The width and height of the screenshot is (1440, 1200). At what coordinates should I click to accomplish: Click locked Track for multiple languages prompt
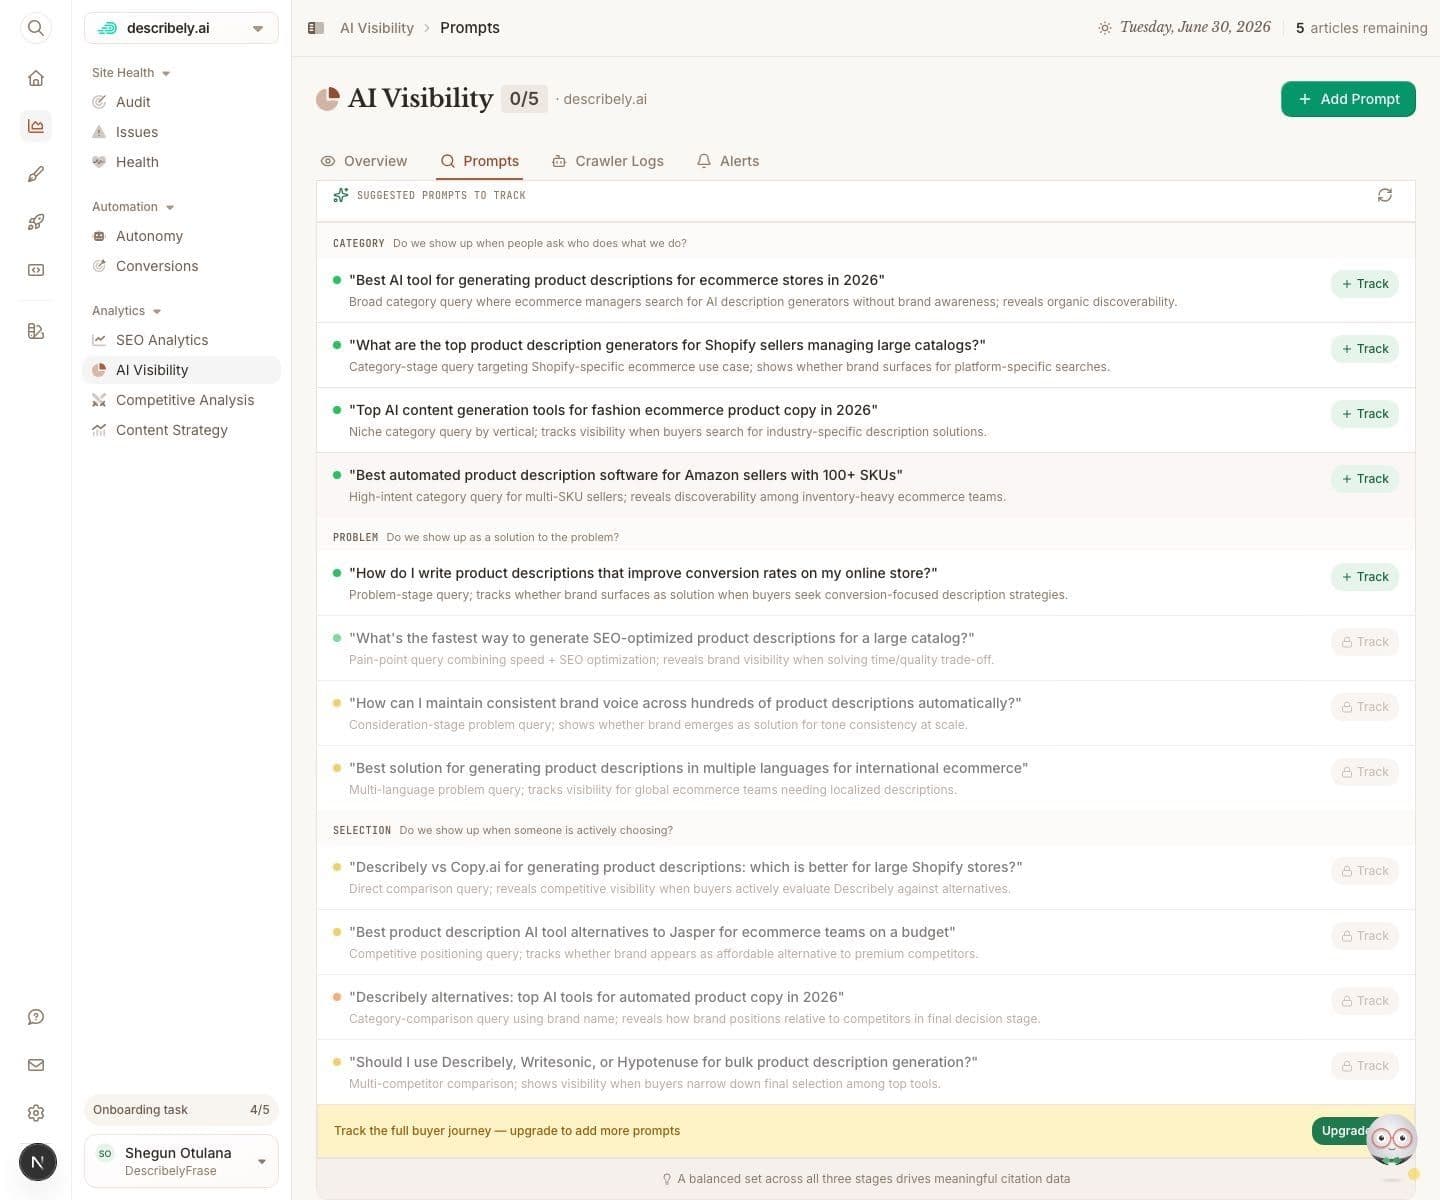click(x=1365, y=772)
